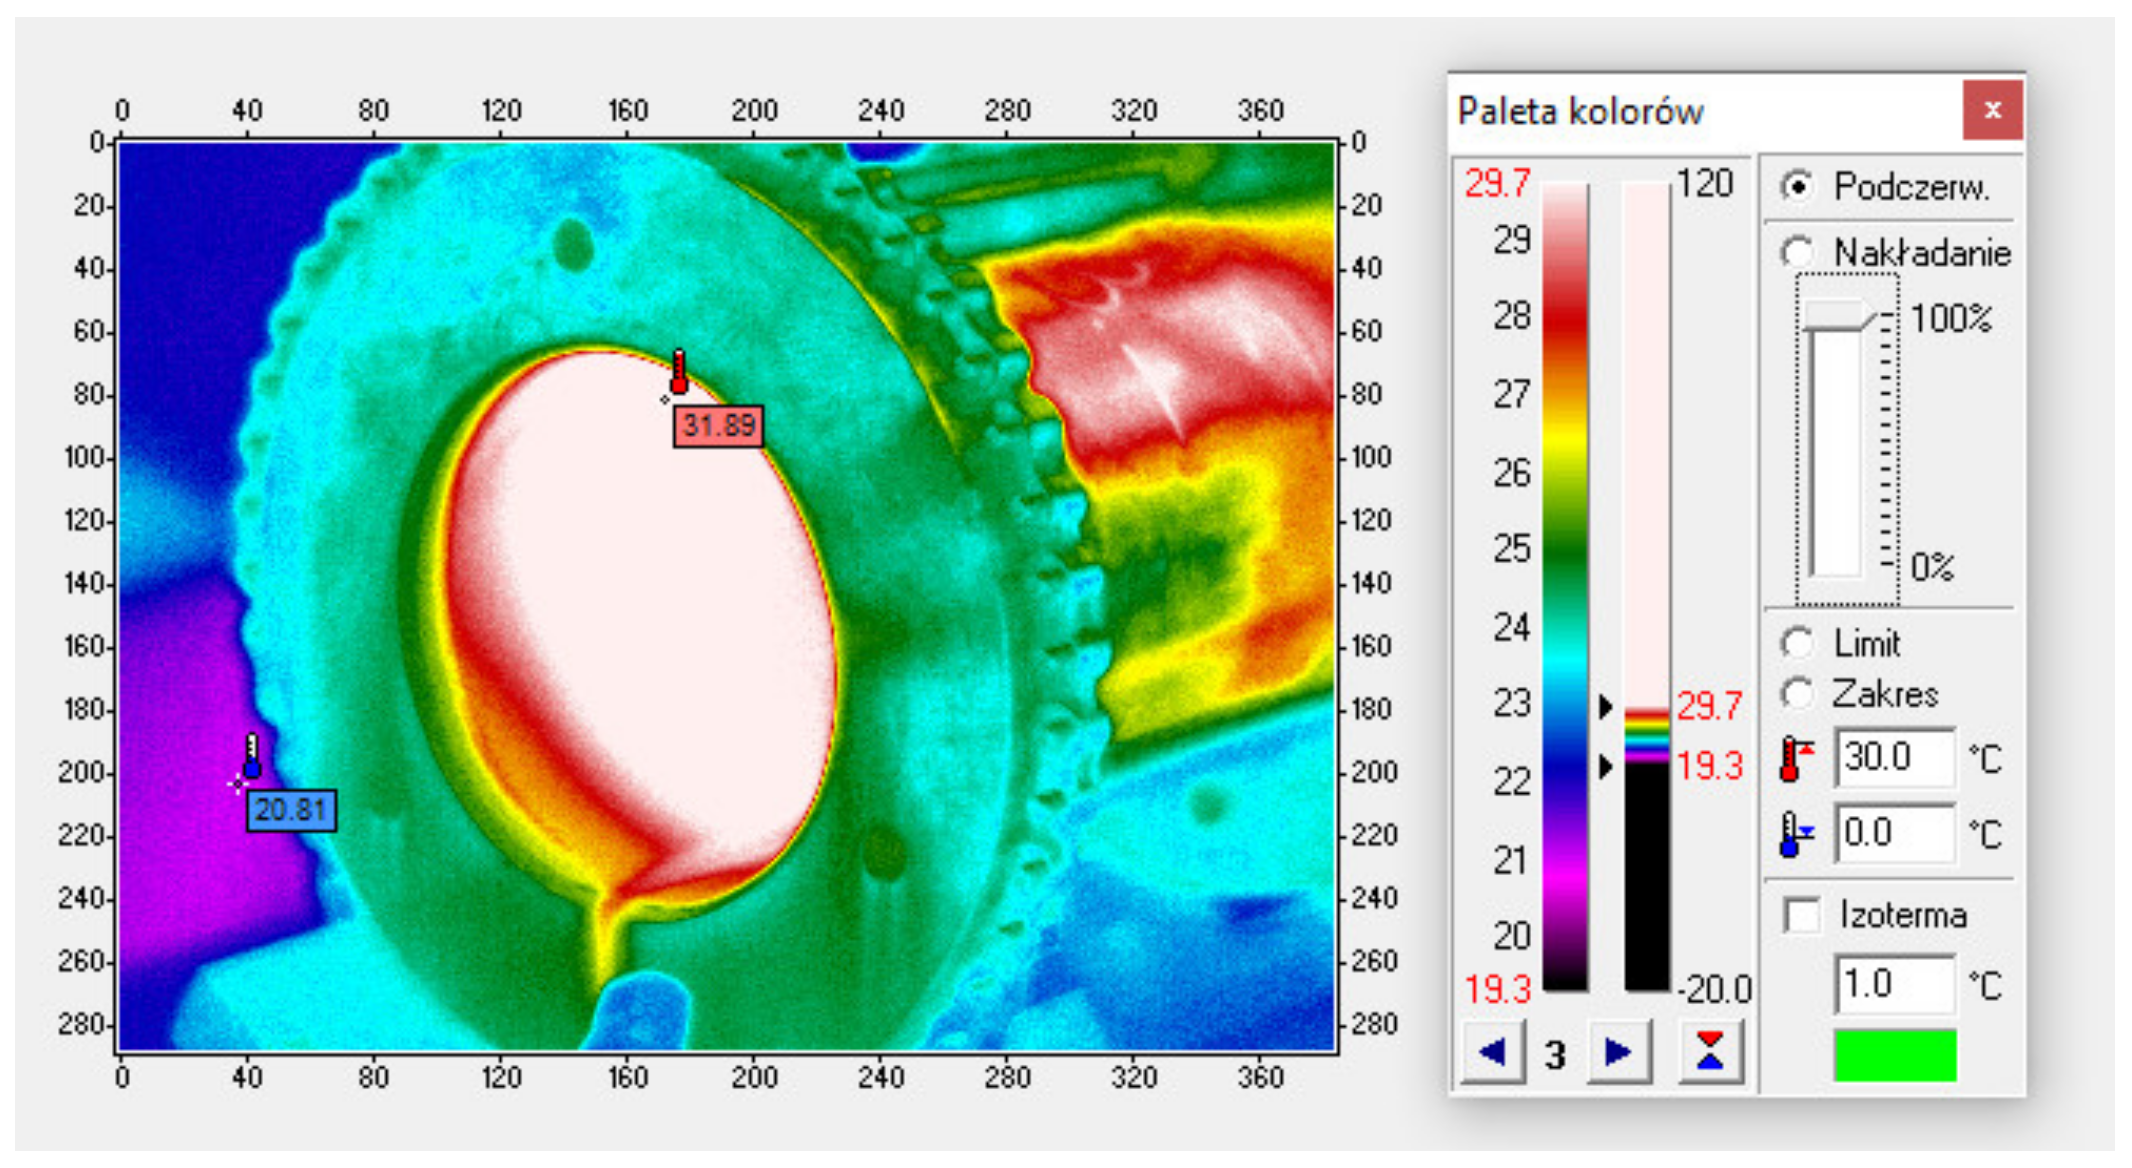Select the Nakładanie radio option
2132x1168 pixels.
(x=1797, y=252)
